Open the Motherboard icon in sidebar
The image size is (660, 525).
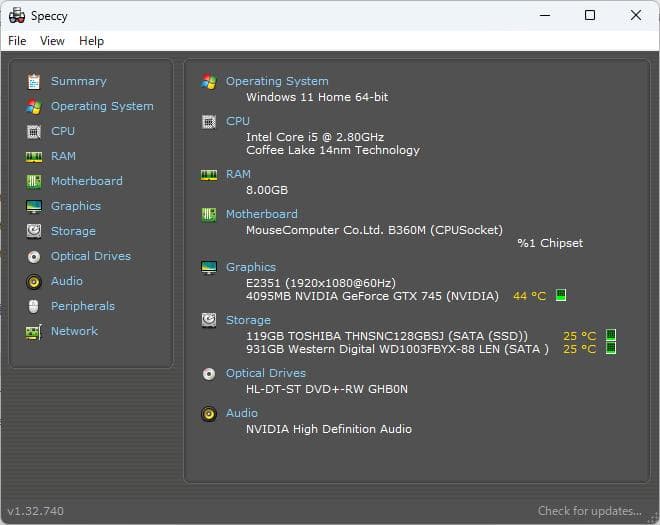tap(34, 181)
